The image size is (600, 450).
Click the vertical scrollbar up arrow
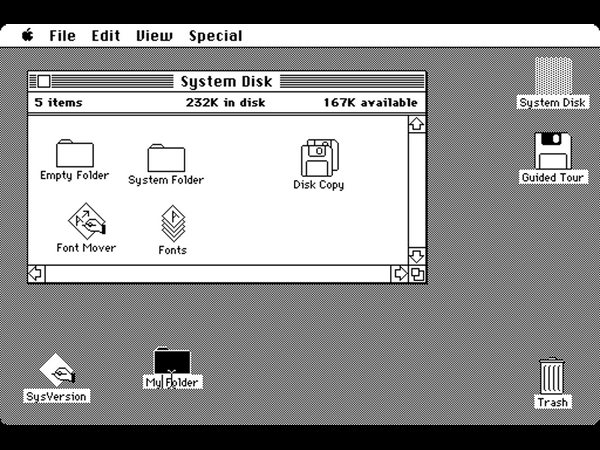[x=417, y=124]
